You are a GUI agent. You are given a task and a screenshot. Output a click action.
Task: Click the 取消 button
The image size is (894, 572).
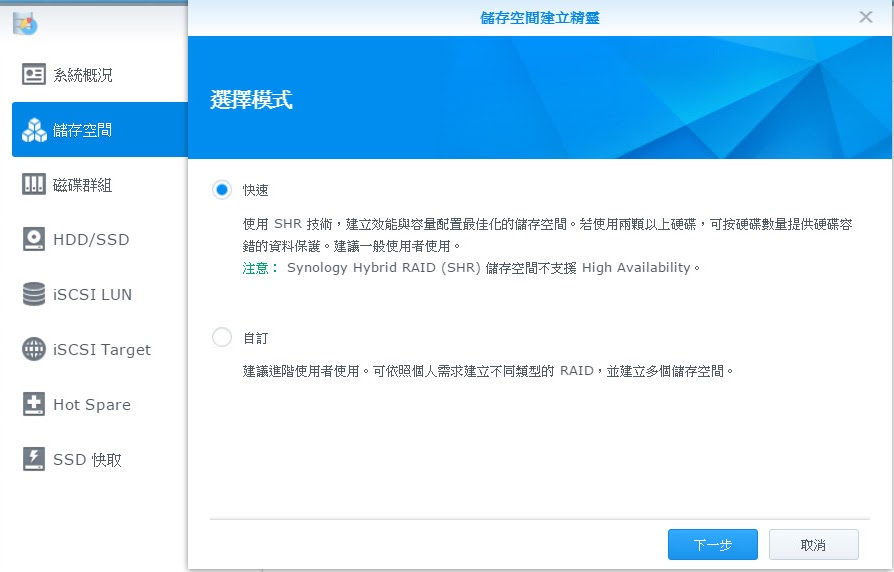(x=814, y=545)
